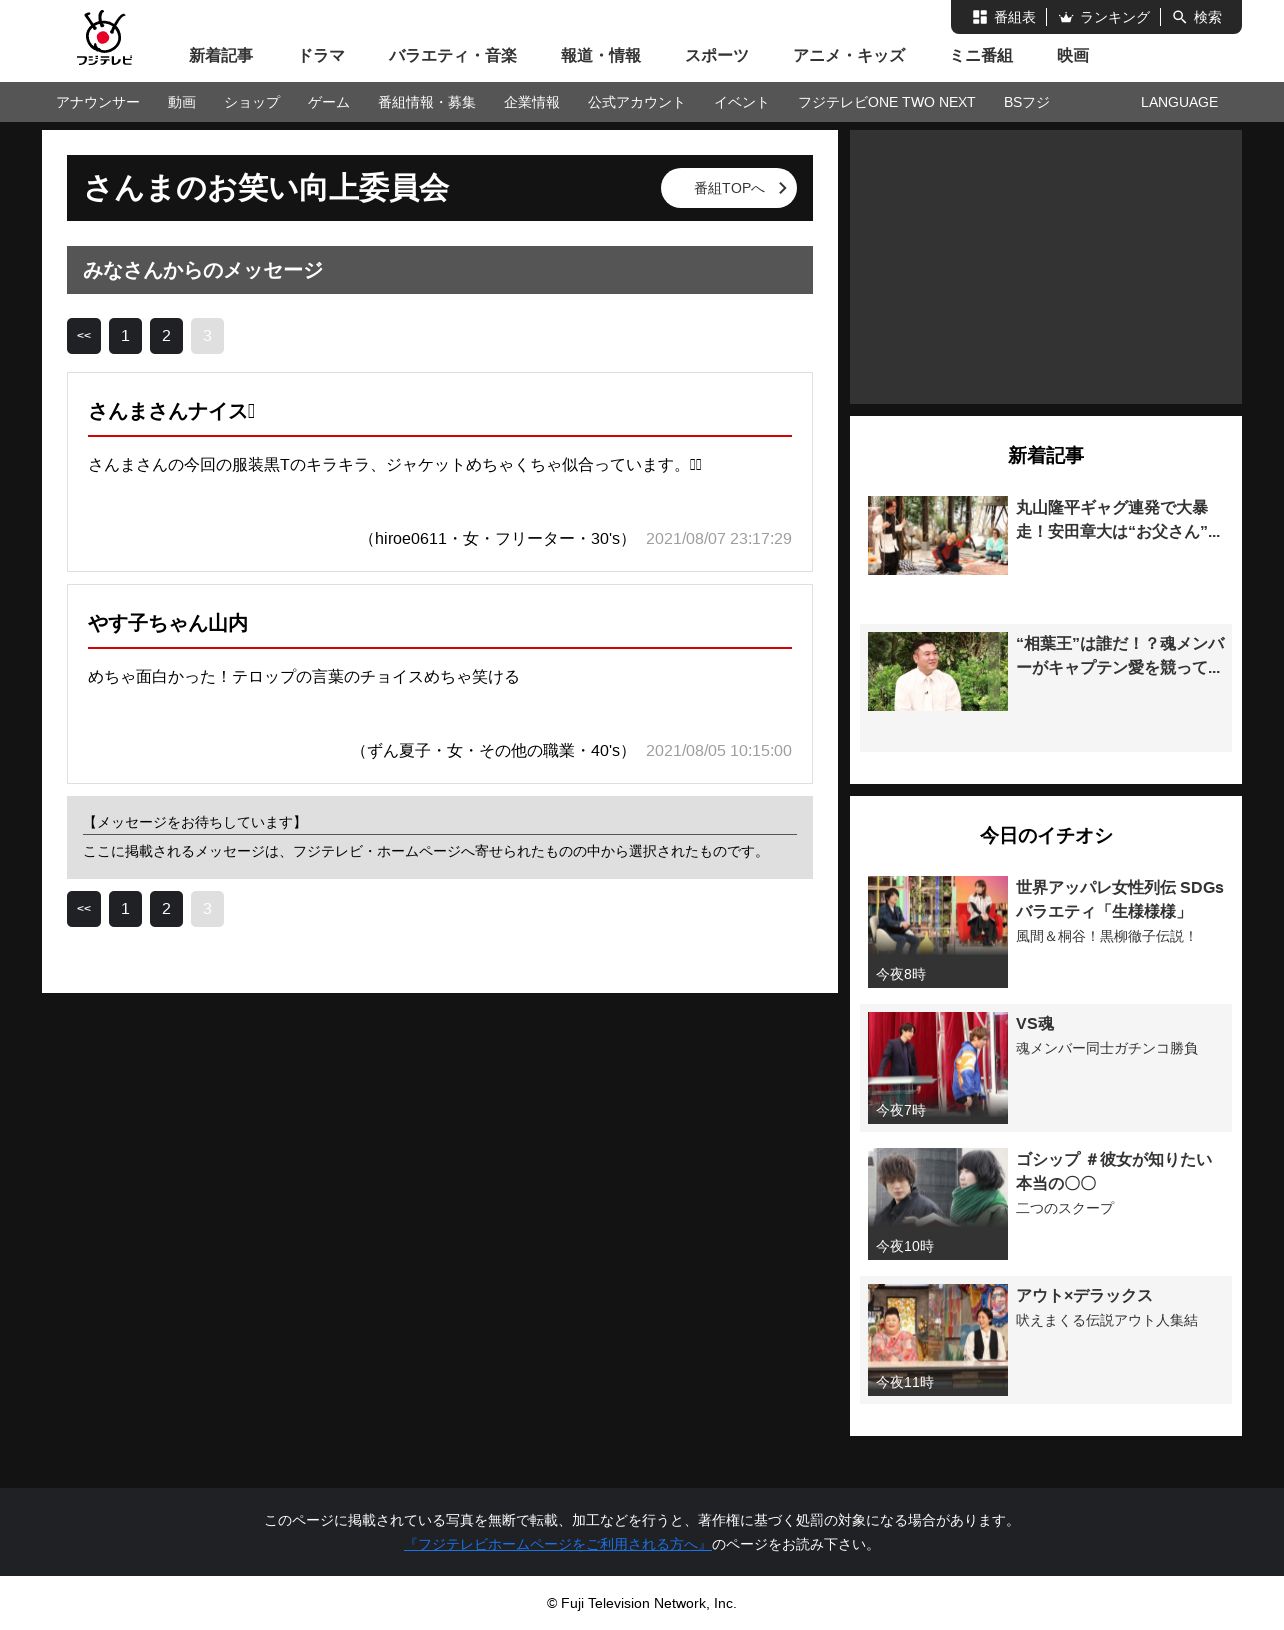Go to ショップ in sub navigation
The image size is (1284, 1630).
coord(252,102)
